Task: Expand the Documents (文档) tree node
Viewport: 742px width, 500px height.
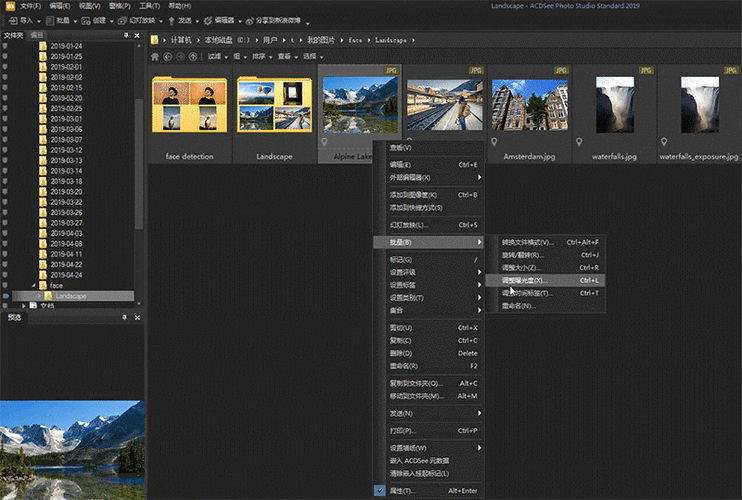Action: pos(23,306)
